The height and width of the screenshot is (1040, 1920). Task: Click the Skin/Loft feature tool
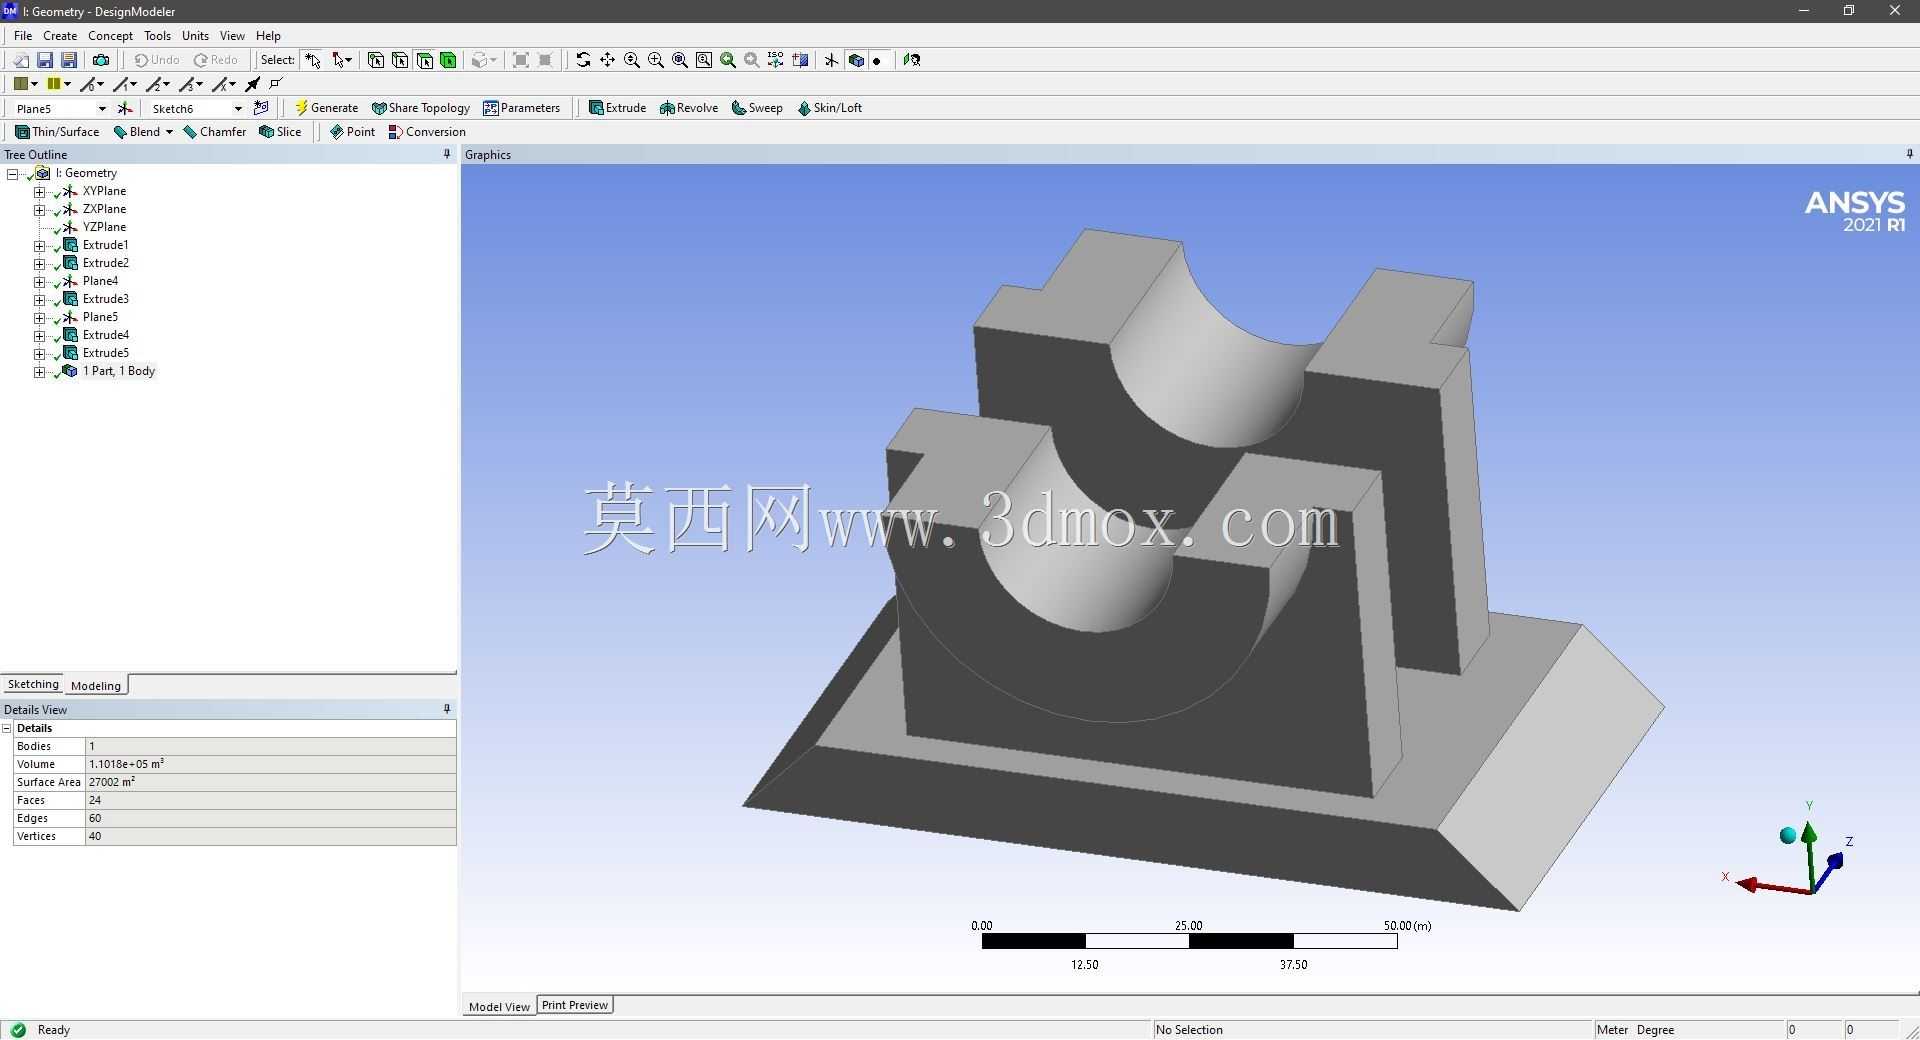click(829, 108)
